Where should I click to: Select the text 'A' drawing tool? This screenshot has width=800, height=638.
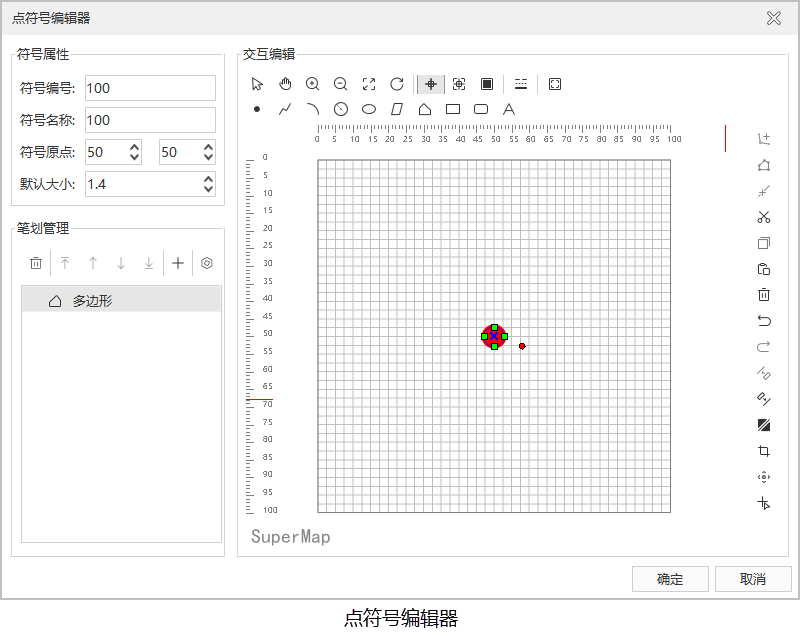pos(509,109)
